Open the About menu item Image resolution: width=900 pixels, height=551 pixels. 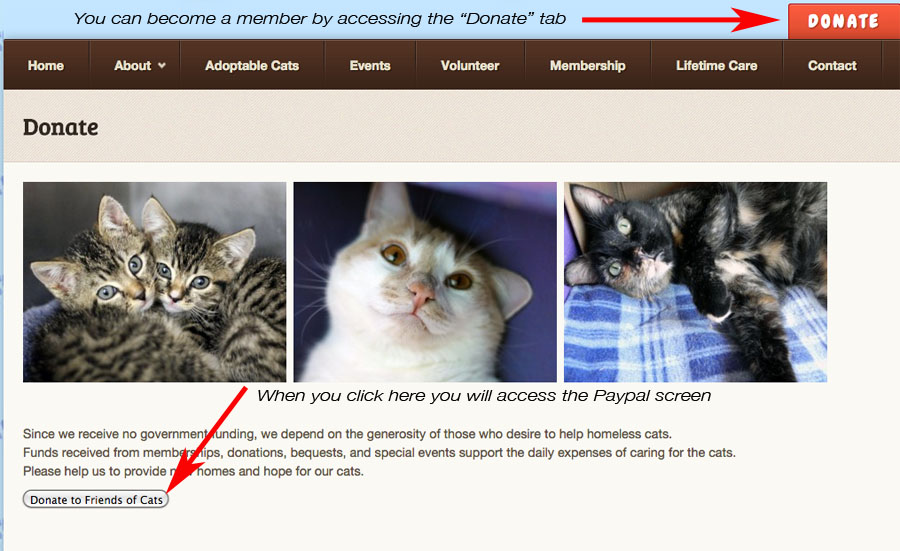(x=133, y=65)
